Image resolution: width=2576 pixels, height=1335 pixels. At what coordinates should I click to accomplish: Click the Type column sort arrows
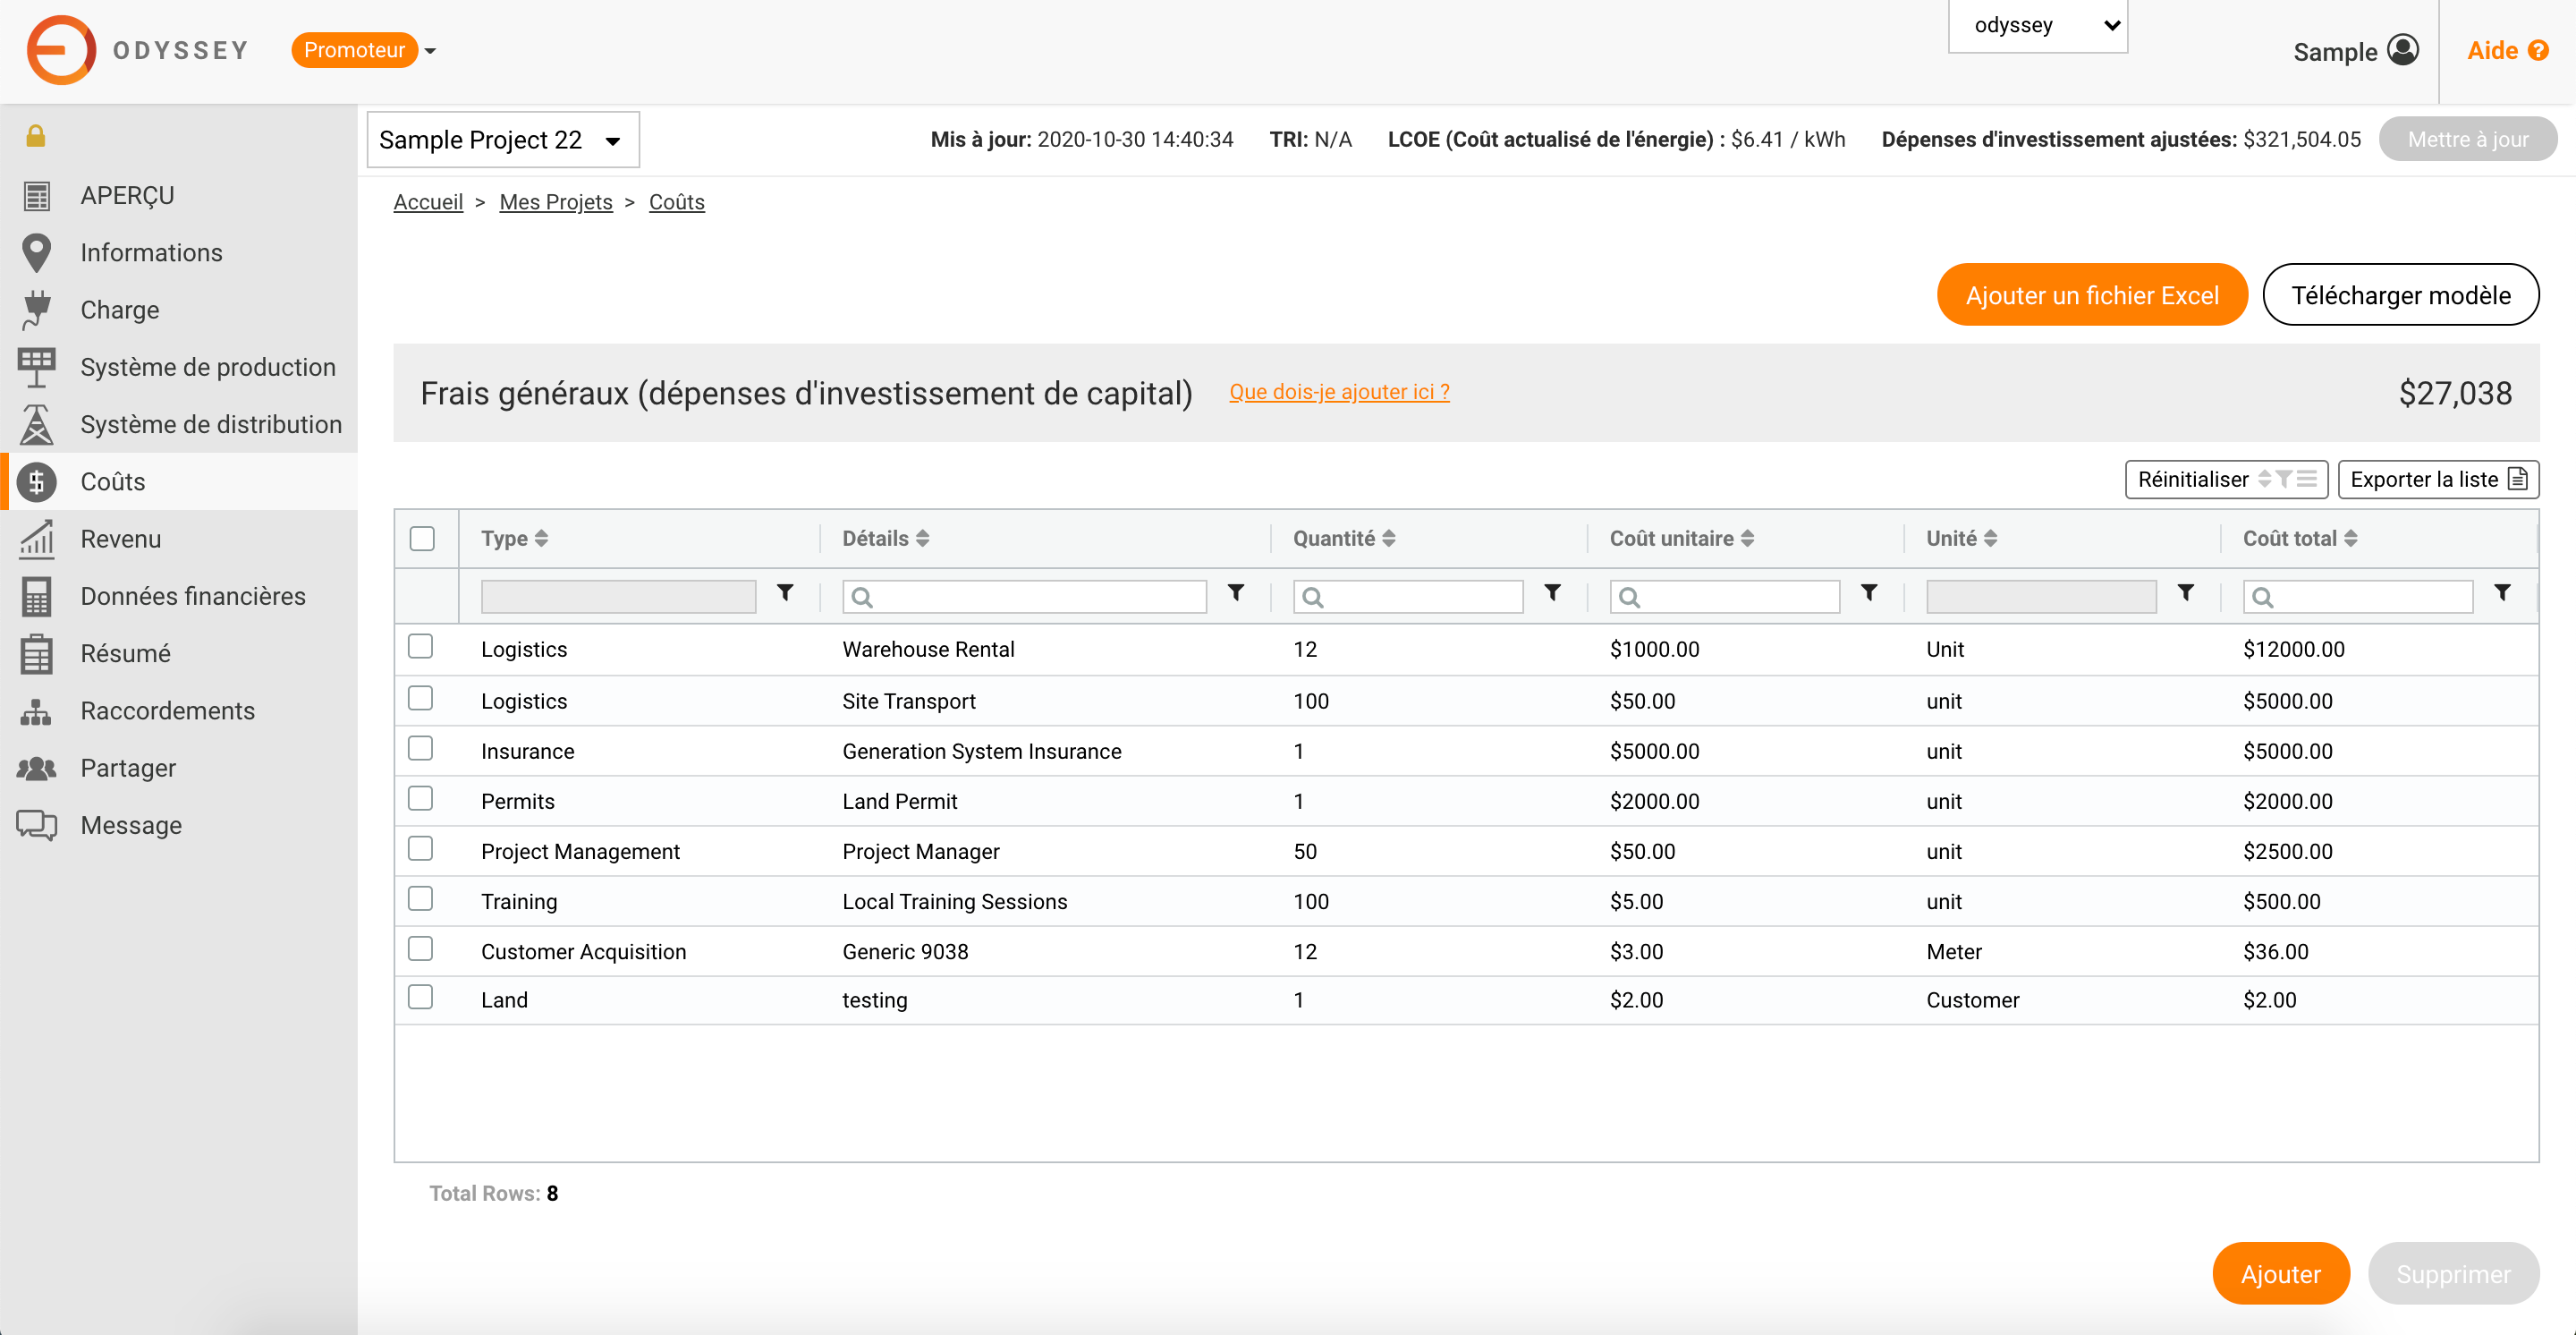click(541, 538)
